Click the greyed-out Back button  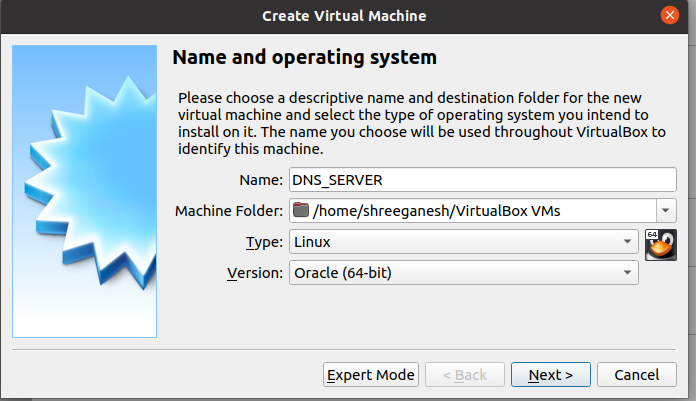pyautogui.click(x=465, y=375)
